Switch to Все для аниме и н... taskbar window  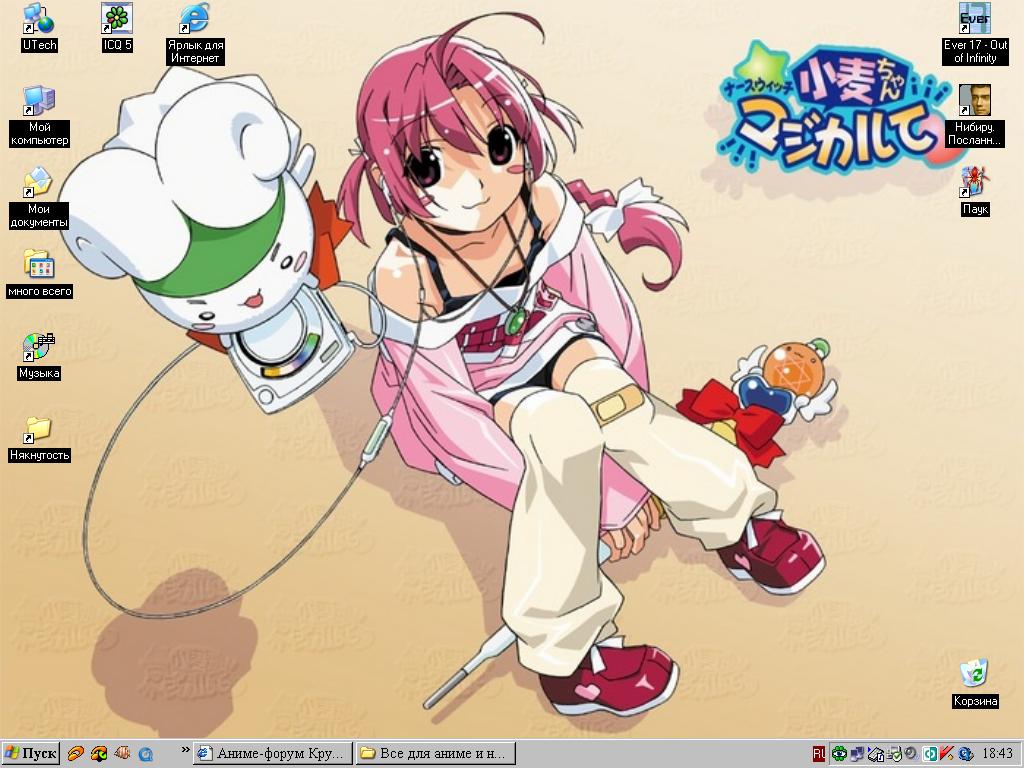click(x=436, y=754)
